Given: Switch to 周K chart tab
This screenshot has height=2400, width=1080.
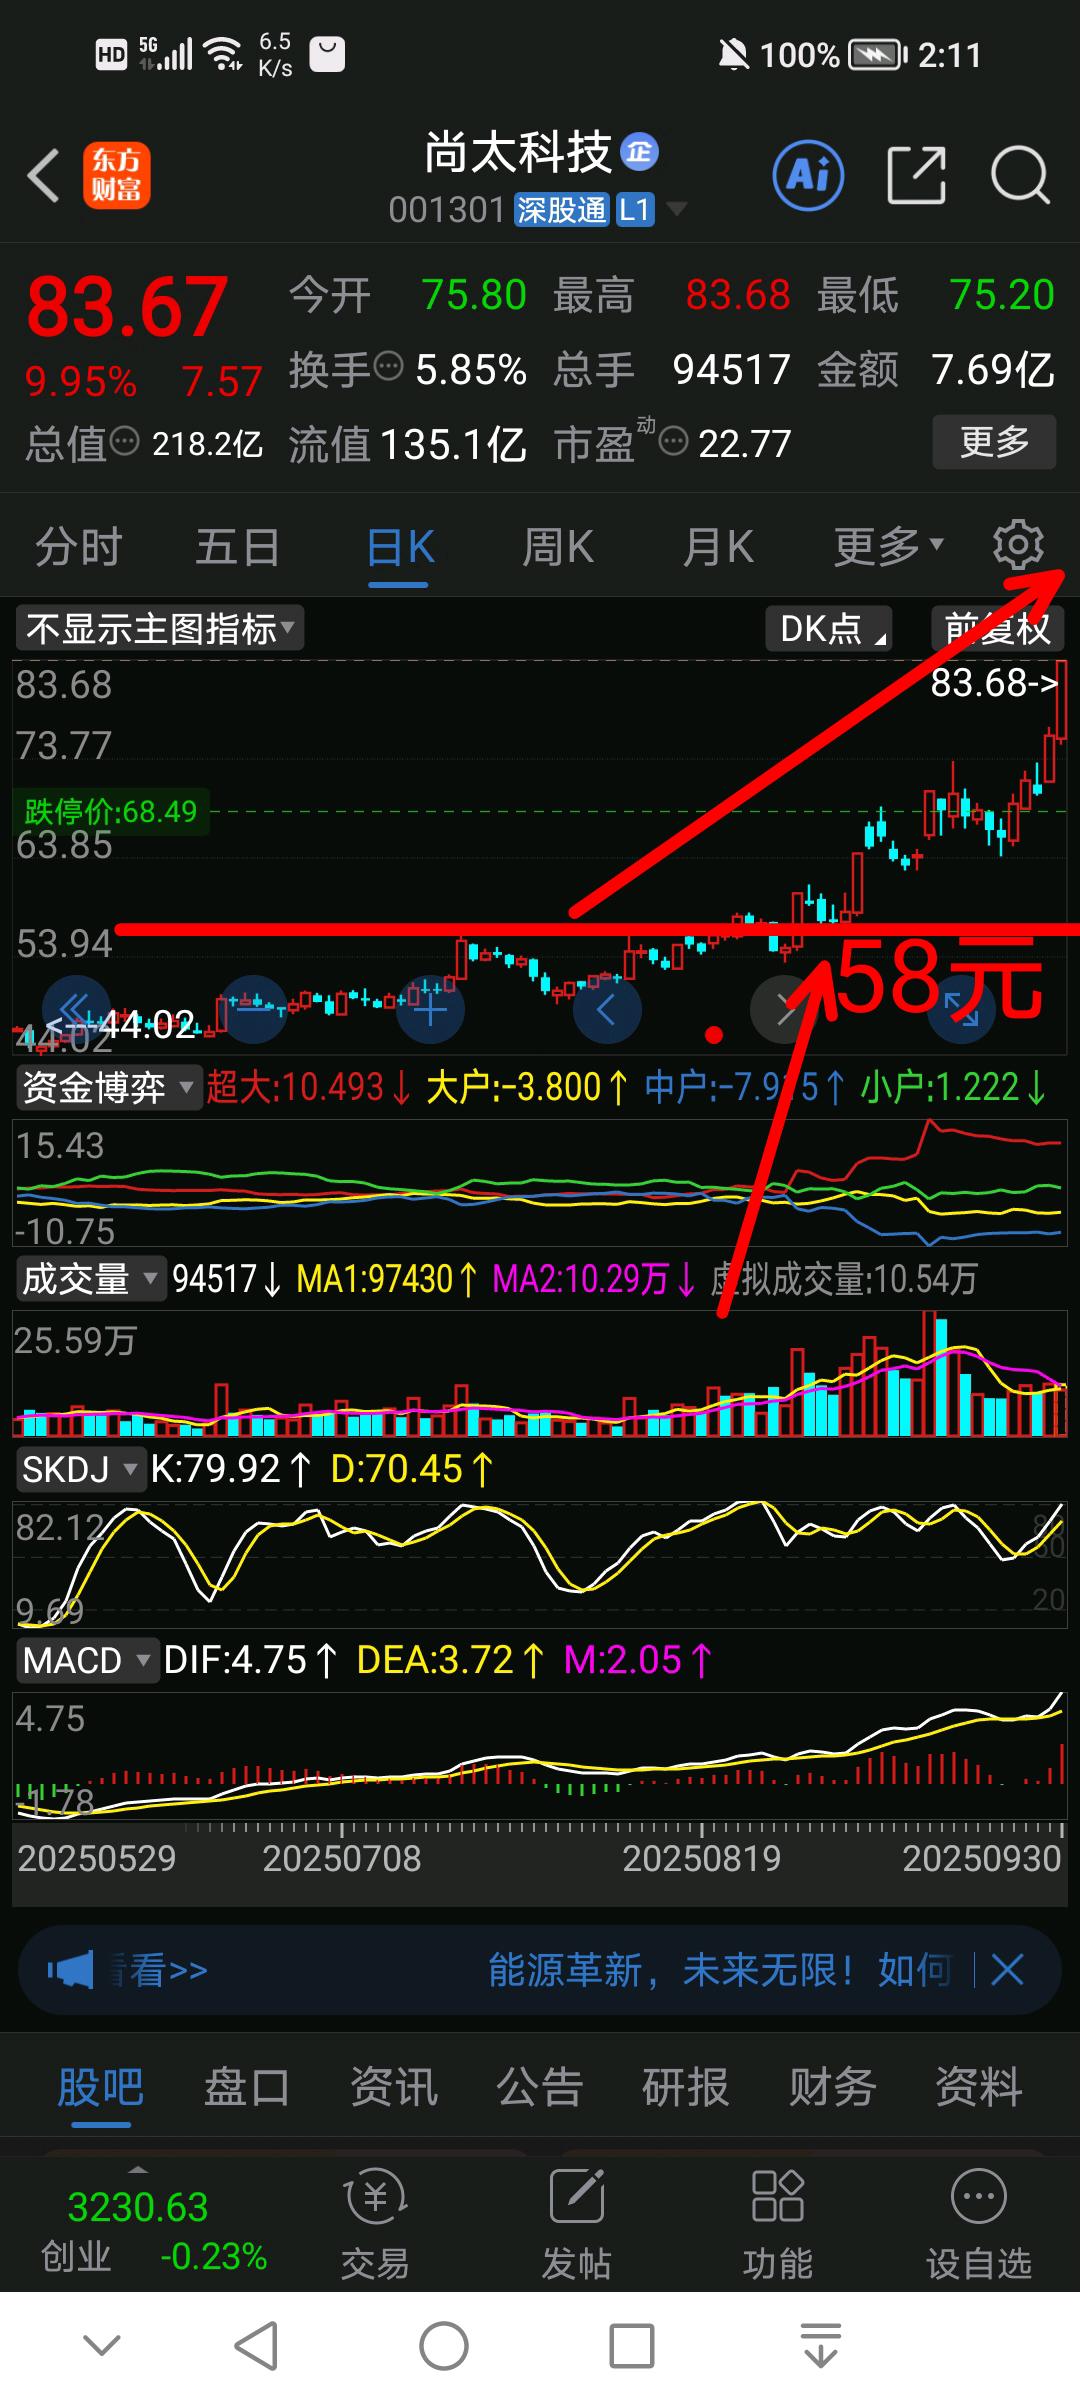Looking at the screenshot, I should tap(558, 547).
